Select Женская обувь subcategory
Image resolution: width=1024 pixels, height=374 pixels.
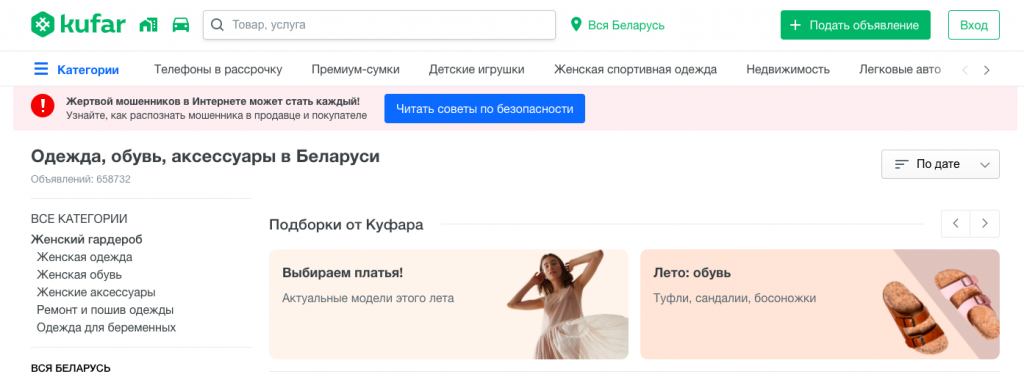coord(79,275)
